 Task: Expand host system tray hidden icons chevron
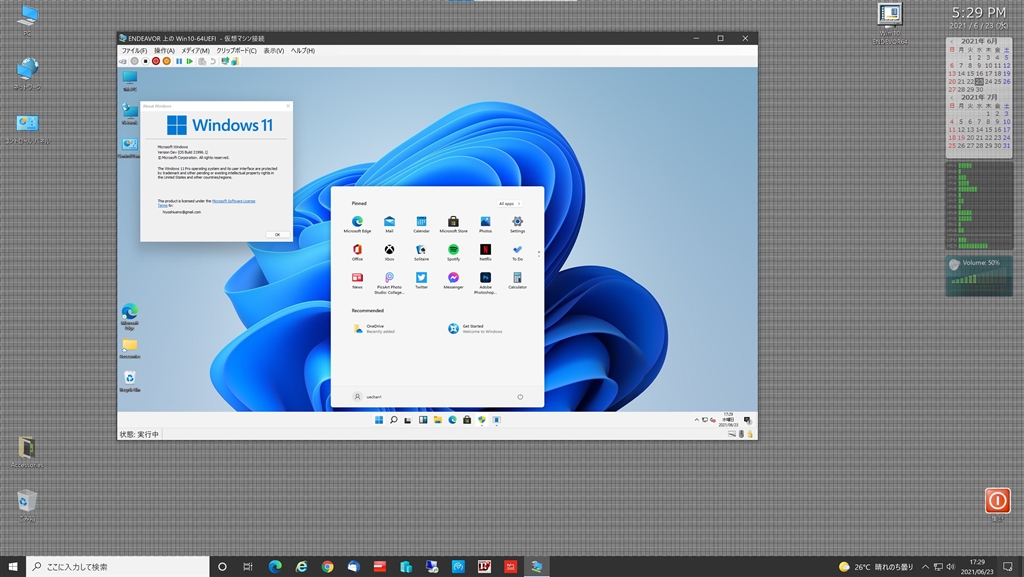tap(924, 567)
